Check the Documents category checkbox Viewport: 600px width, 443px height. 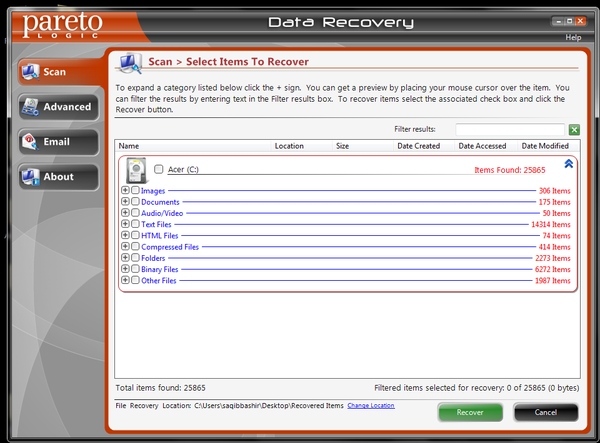pos(135,201)
